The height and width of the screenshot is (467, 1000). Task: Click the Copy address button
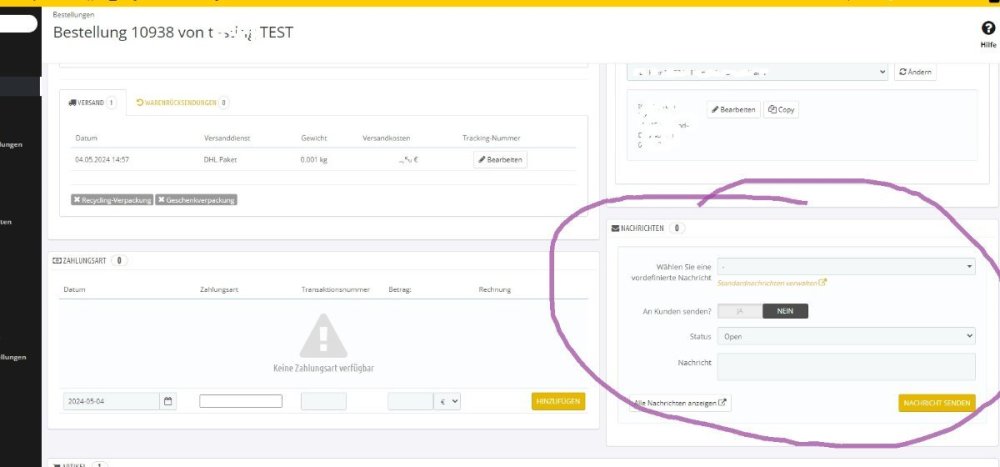781,110
